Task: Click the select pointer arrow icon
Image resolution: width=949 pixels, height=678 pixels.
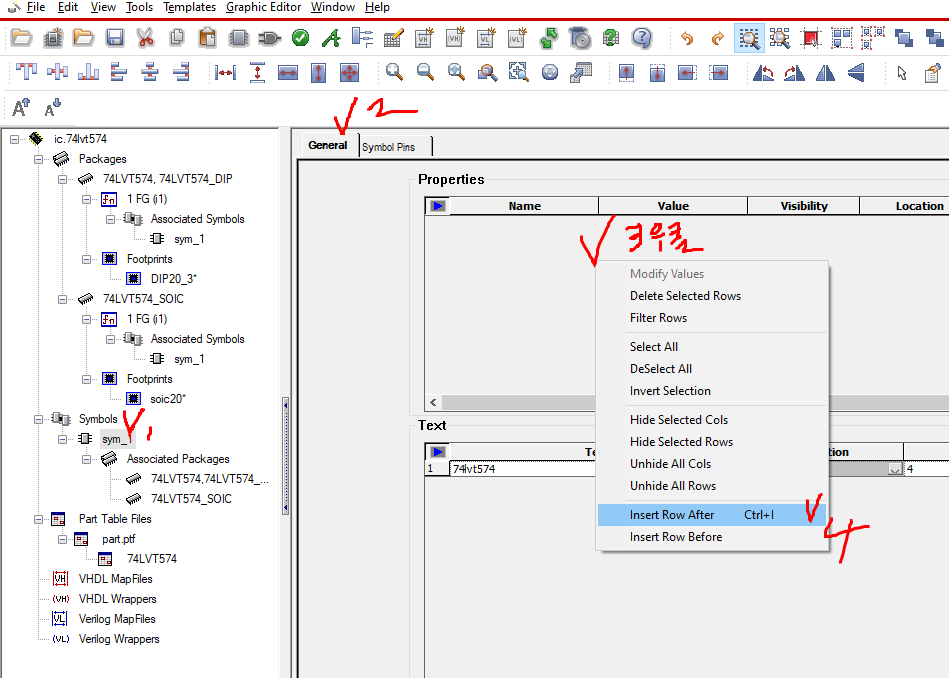Action: 902,73
